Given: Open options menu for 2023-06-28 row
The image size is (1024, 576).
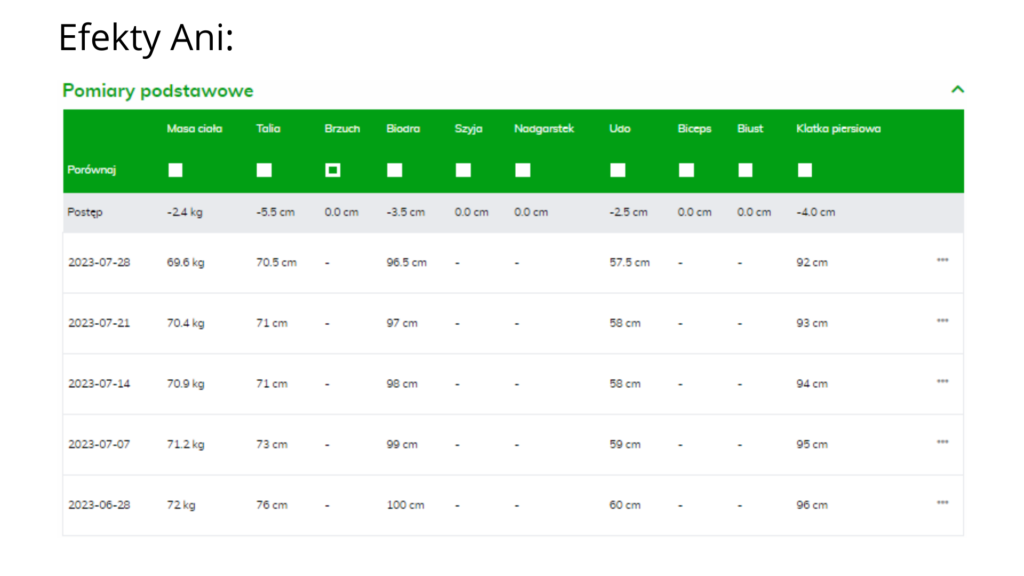Looking at the screenshot, I should pyautogui.click(x=942, y=504).
